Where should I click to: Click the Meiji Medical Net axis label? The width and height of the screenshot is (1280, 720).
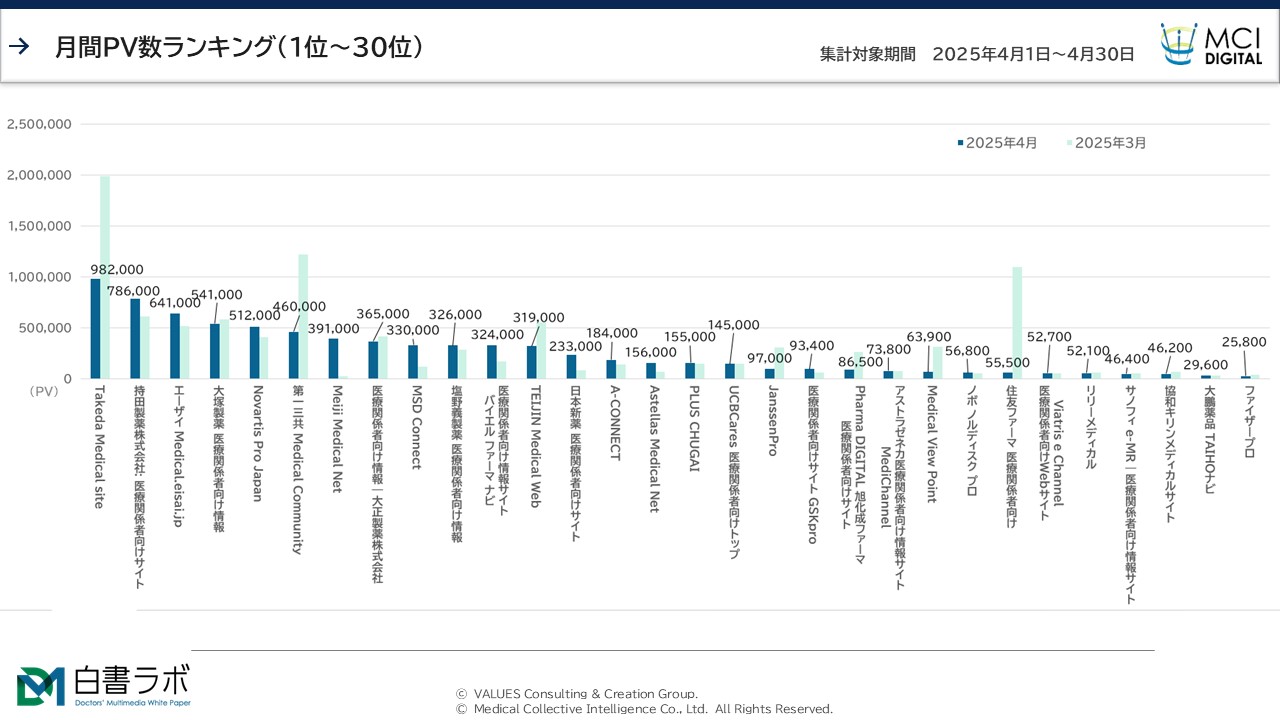point(336,438)
